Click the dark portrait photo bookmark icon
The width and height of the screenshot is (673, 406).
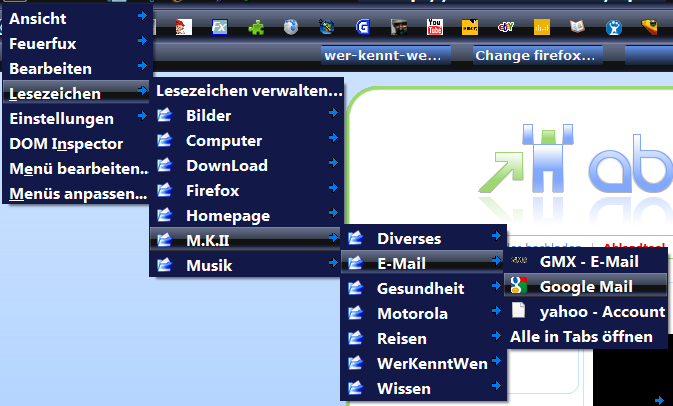coord(399,27)
